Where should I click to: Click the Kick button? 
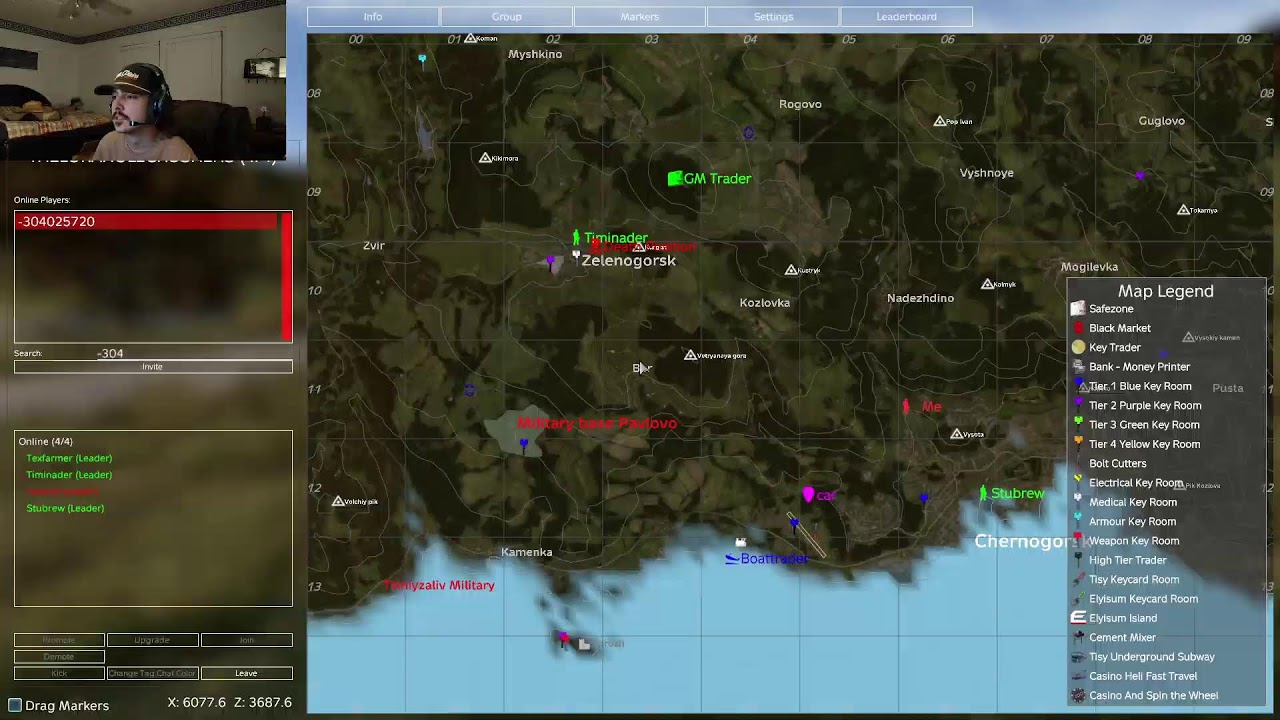tap(59, 673)
